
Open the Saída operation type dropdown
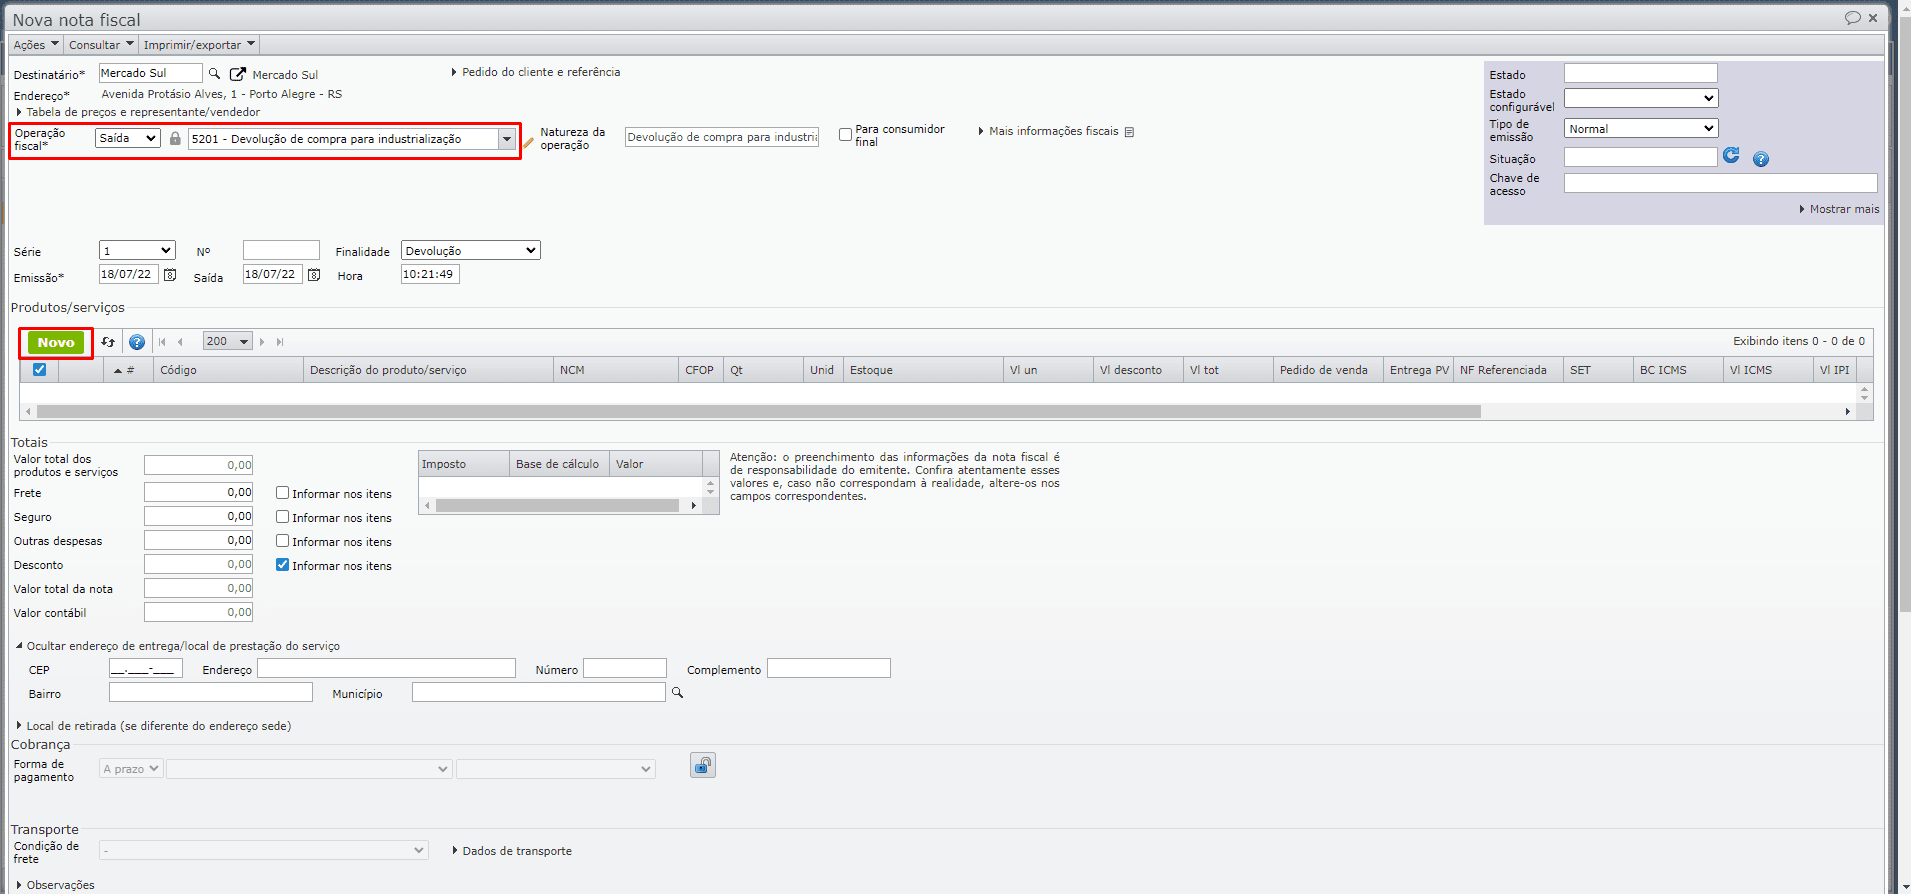(x=128, y=138)
